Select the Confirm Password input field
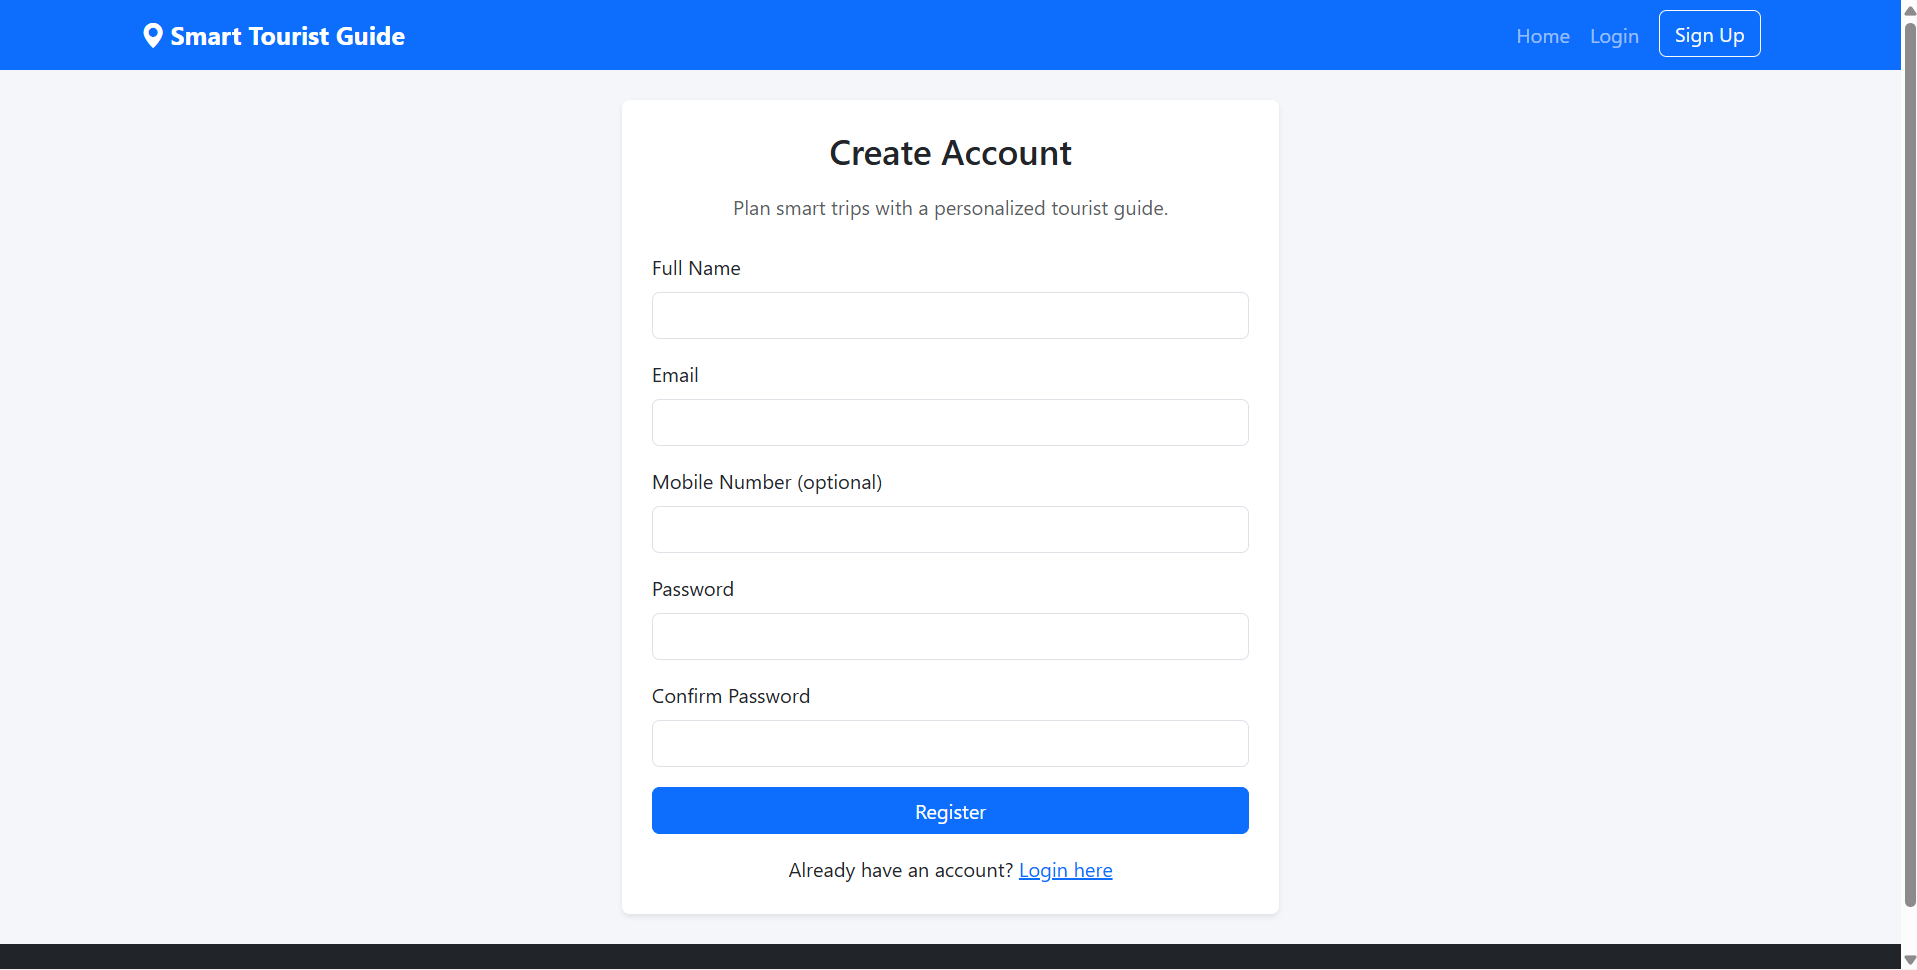Viewport: 1917px width, 970px height. click(x=950, y=743)
